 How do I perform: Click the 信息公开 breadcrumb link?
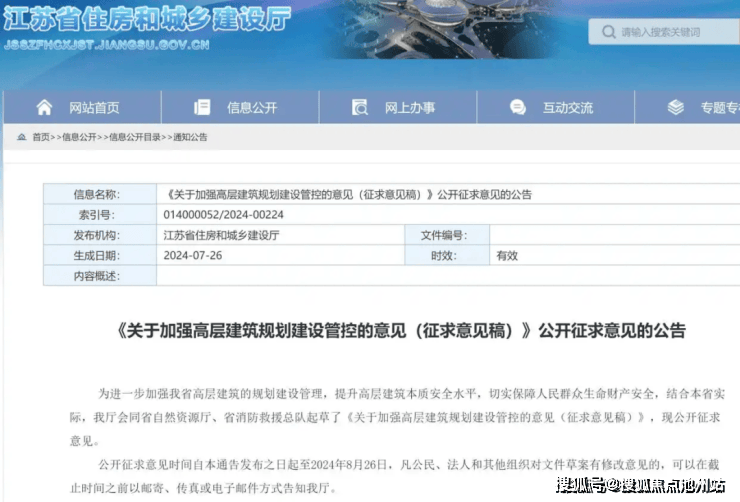click(x=79, y=137)
